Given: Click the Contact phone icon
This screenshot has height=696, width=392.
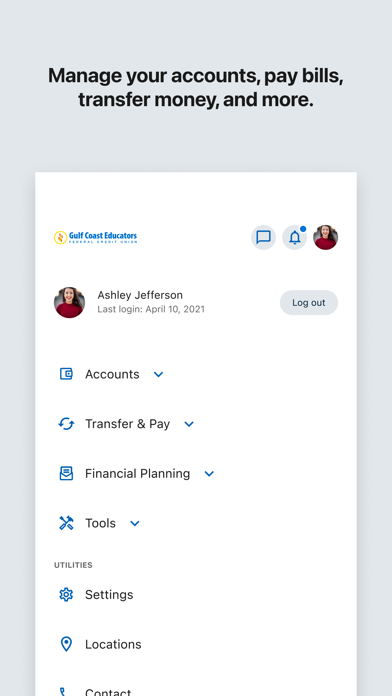Looking at the screenshot, I should (x=63, y=692).
